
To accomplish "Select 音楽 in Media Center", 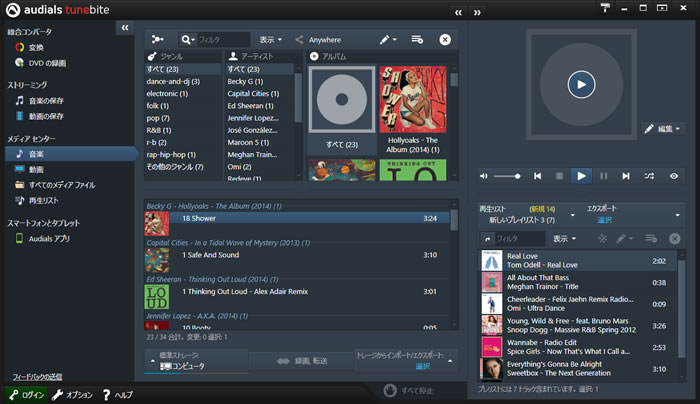I will tap(71, 154).
